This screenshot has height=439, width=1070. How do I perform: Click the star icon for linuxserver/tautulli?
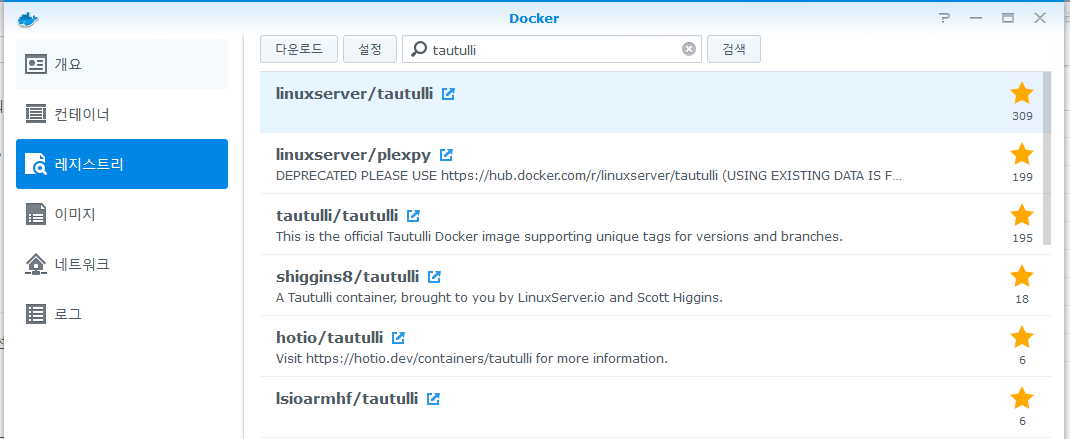point(1022,94)
